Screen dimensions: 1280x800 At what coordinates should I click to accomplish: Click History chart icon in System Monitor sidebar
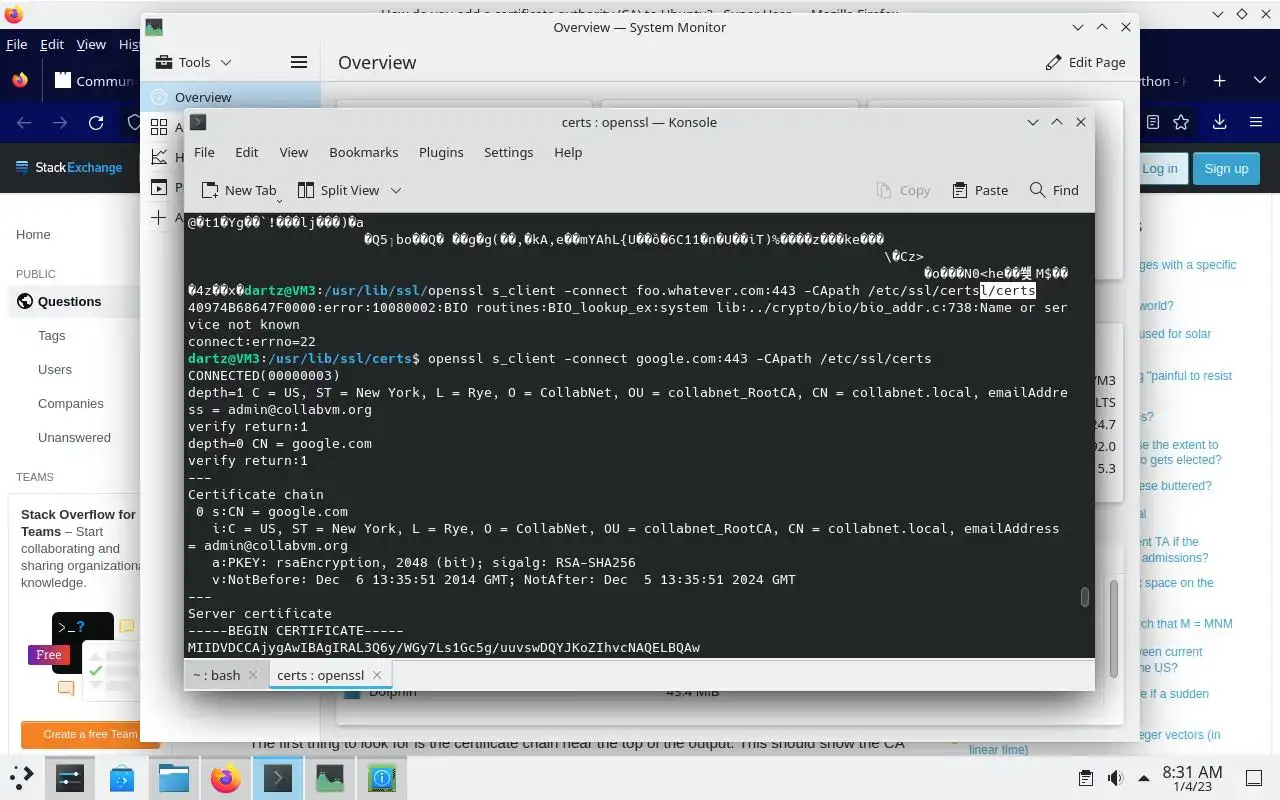(159, 157)
